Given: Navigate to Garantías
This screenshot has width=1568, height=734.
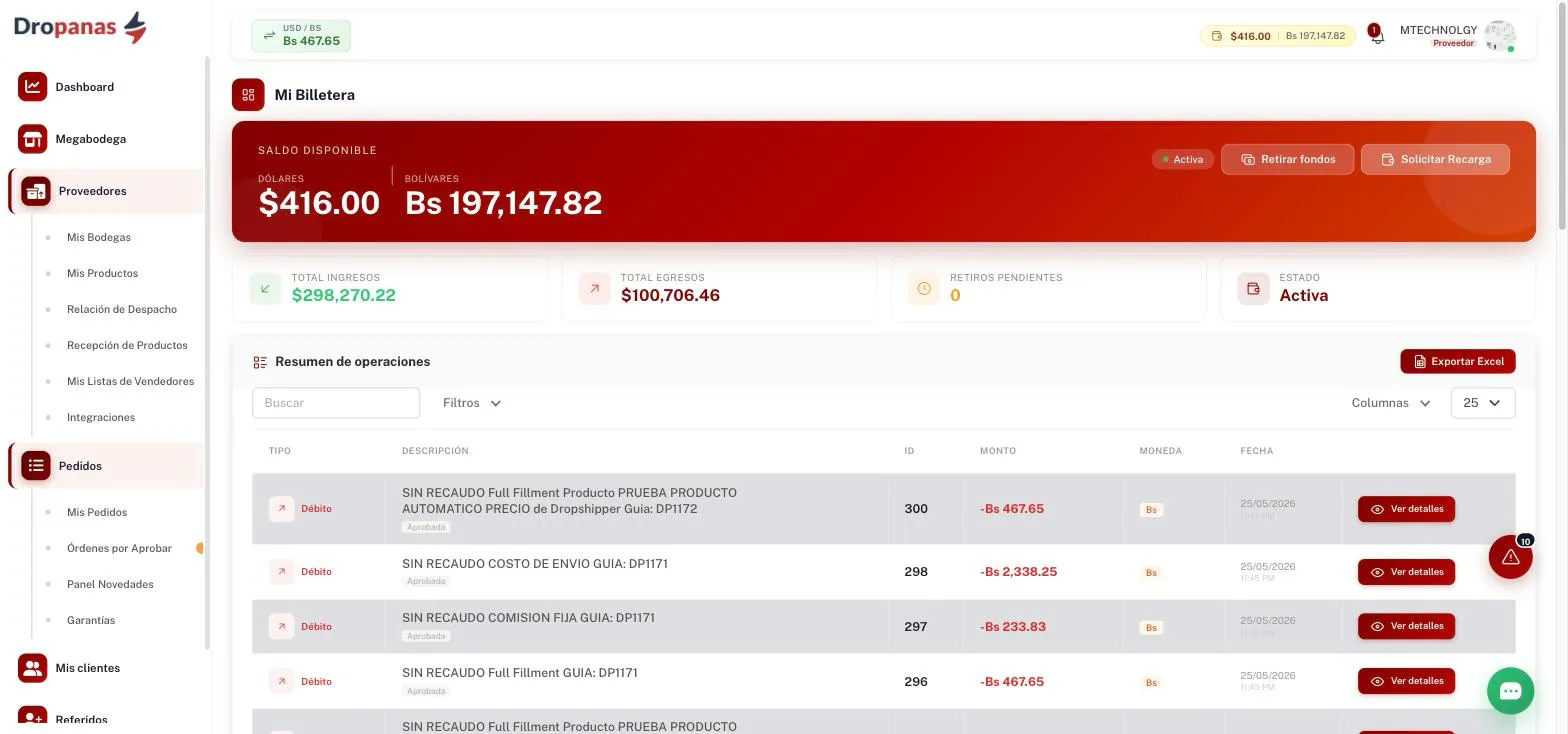Looking at the screenshot, I should tap(91, 620).
